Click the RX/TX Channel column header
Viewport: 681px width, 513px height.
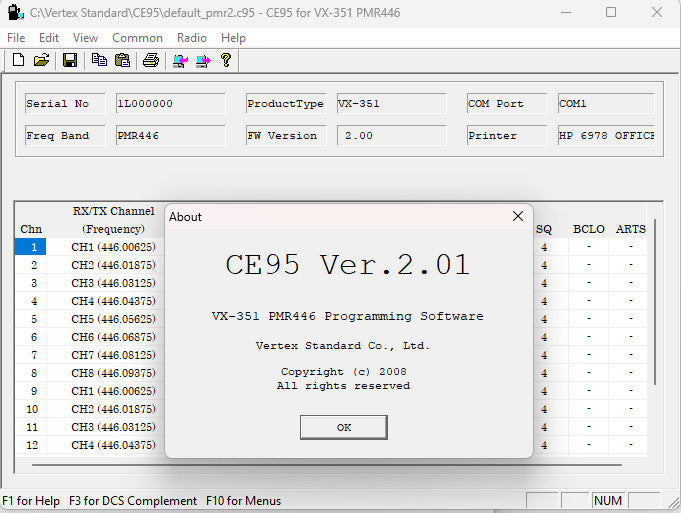[113, 220]
